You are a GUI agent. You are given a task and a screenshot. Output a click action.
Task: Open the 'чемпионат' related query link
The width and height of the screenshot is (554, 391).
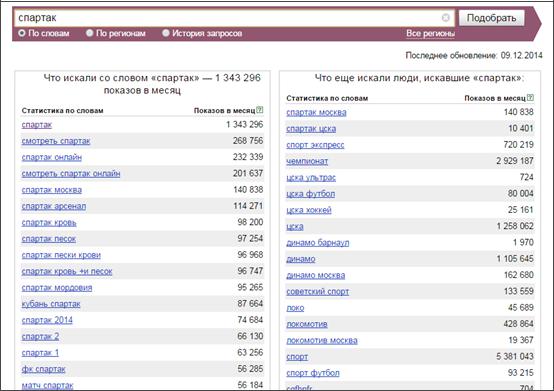pyautogui.click(x=307, y=161)
